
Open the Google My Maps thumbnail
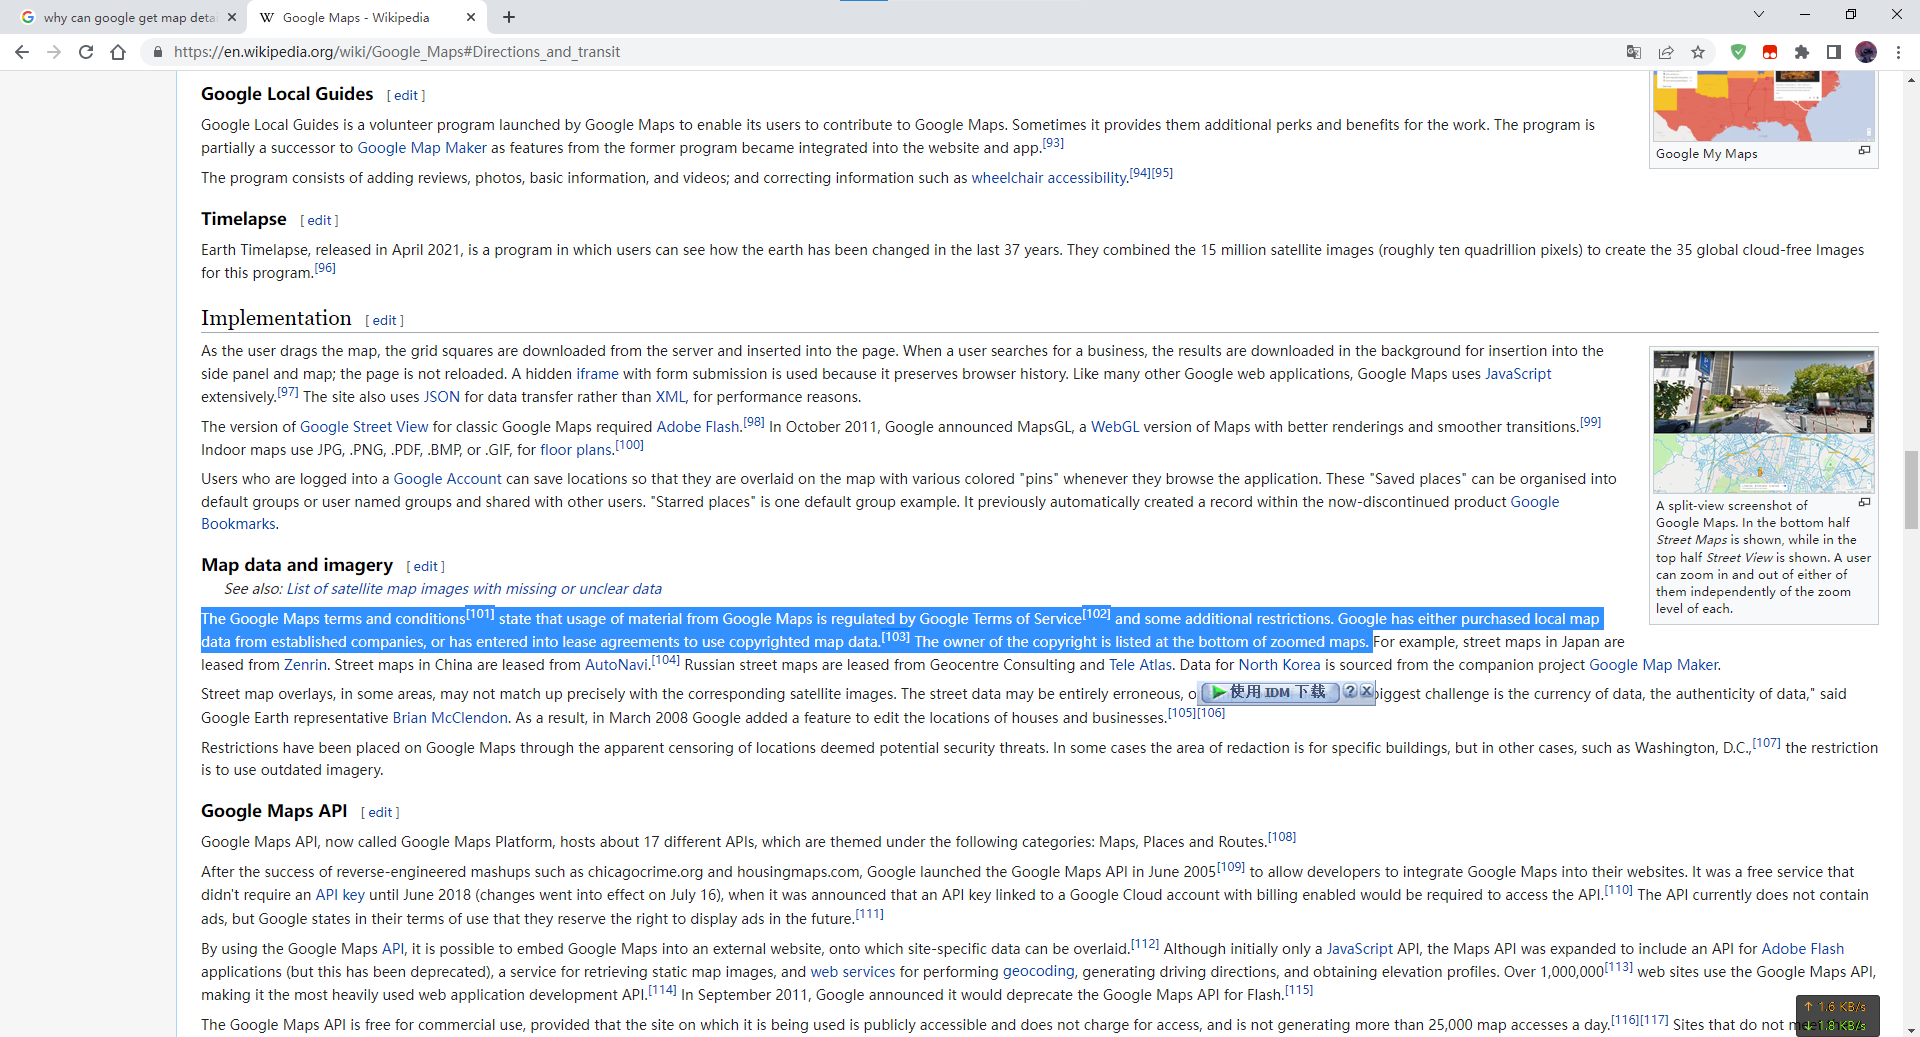point(1763,106)
